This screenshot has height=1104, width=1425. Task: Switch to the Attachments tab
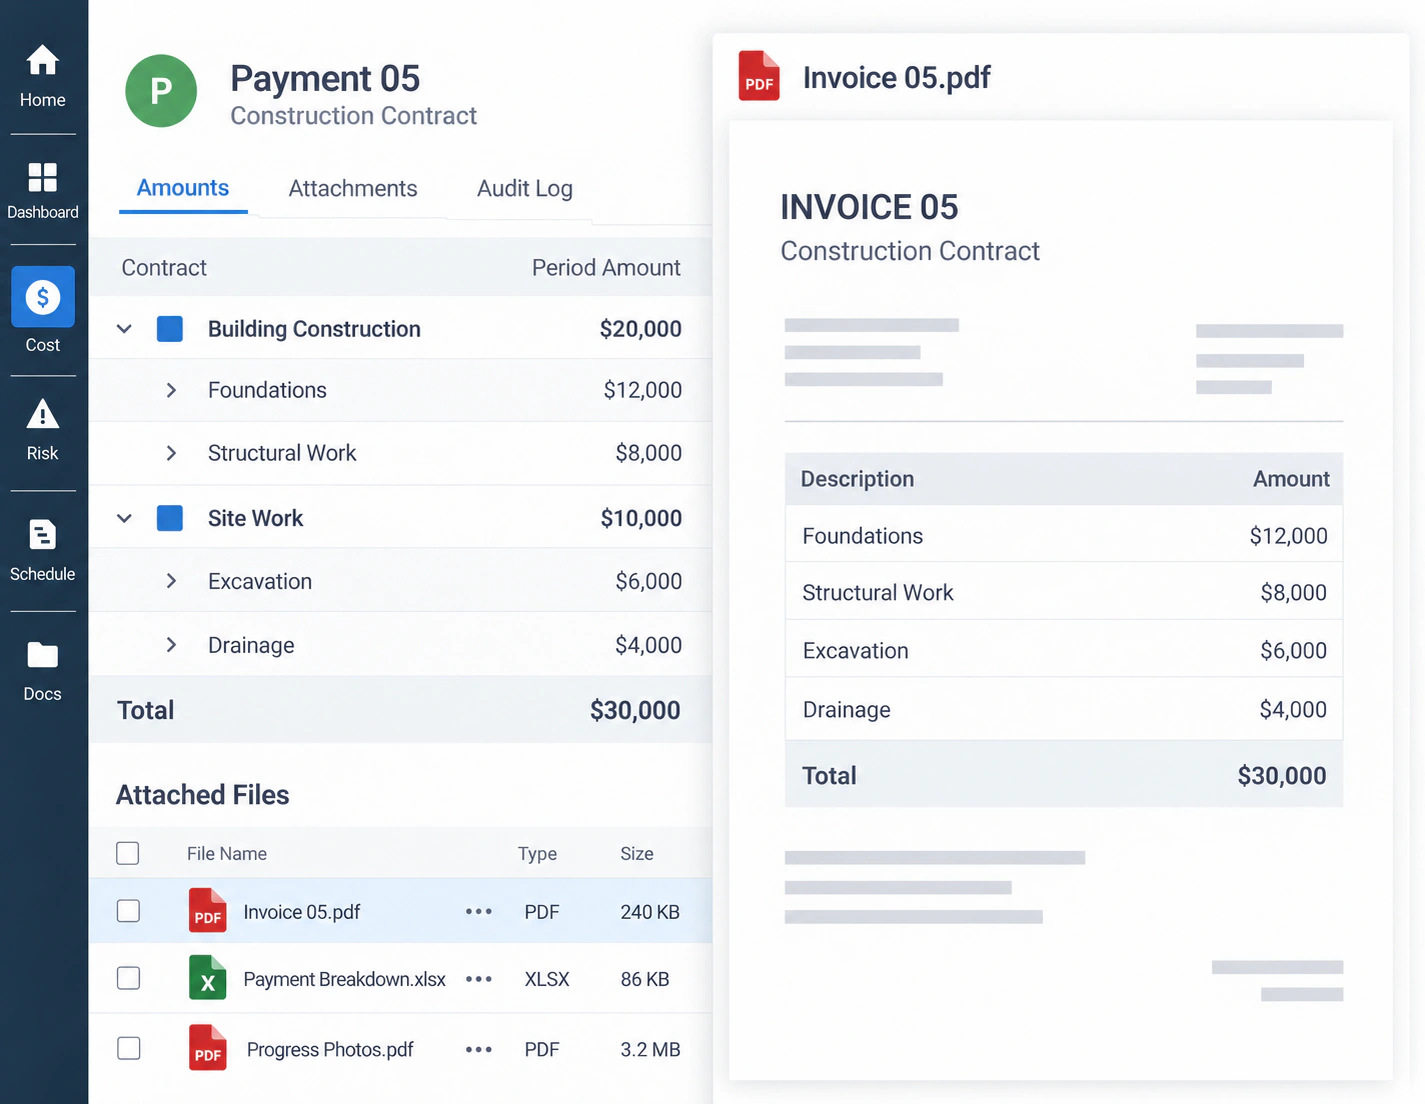click(x=353, y=188)
